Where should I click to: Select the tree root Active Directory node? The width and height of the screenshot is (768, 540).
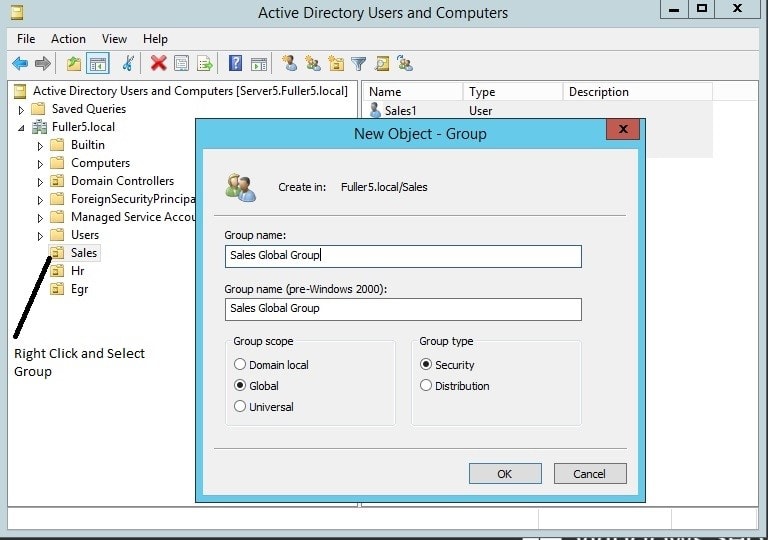point(190,91)
